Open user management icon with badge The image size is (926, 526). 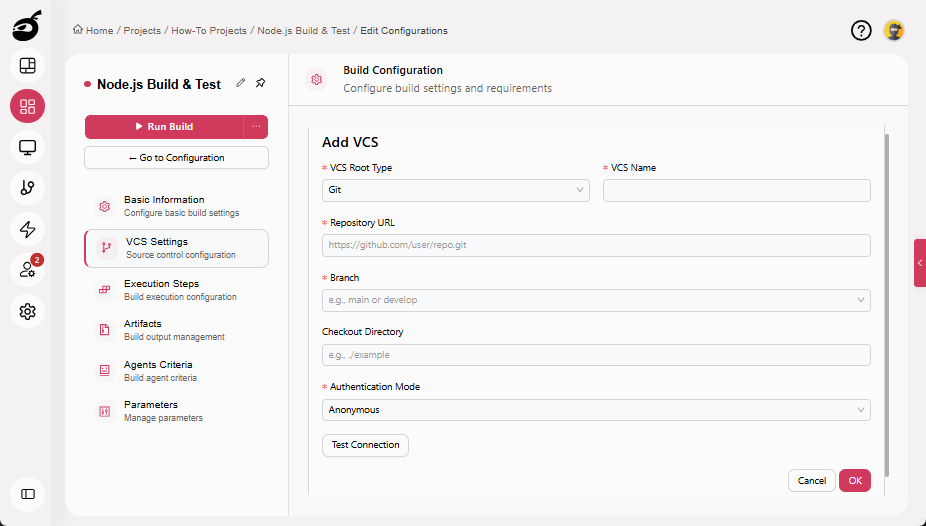[27, 270]
